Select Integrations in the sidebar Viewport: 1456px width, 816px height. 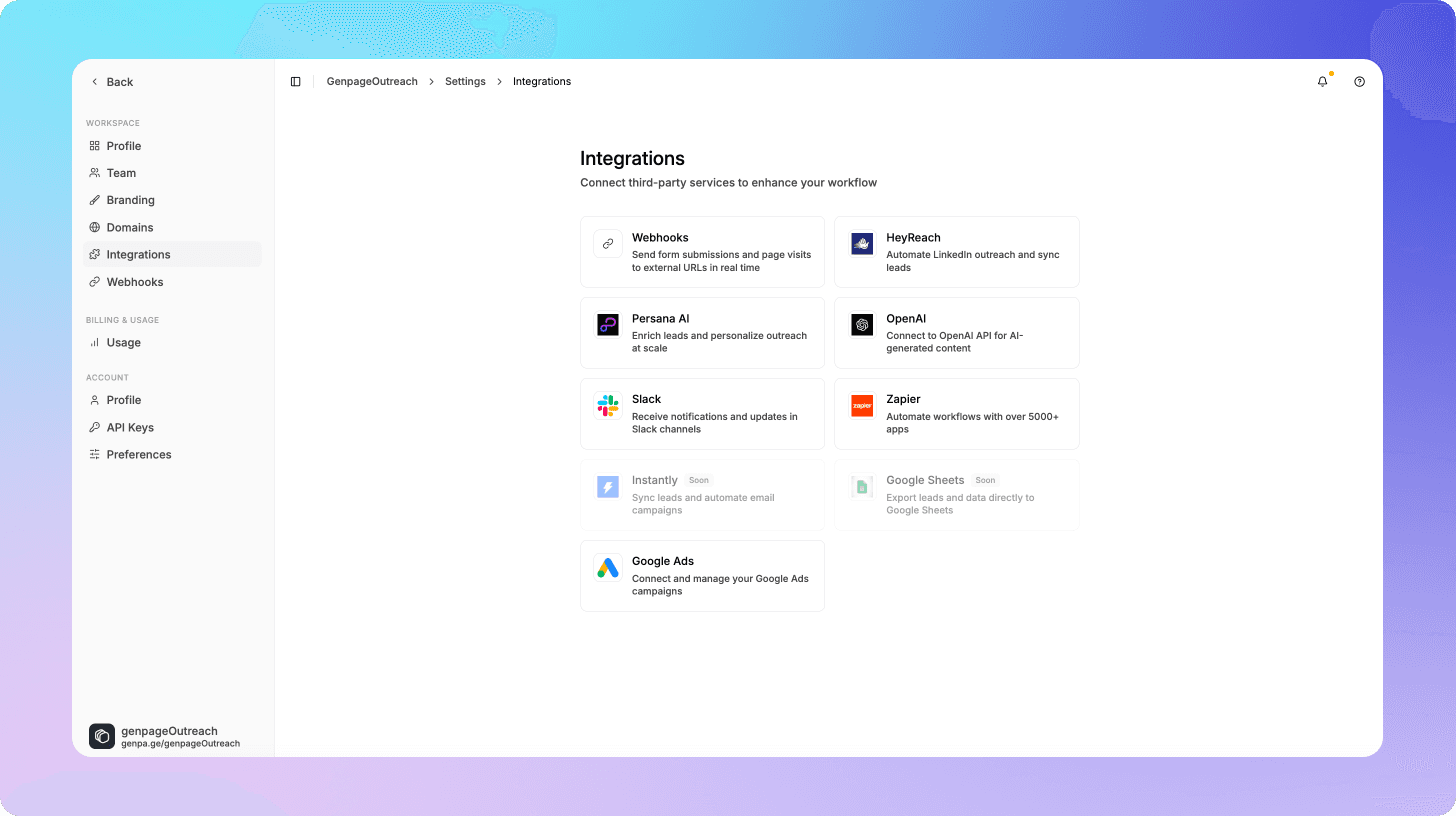pyautogui.click(x=172, y=254)
